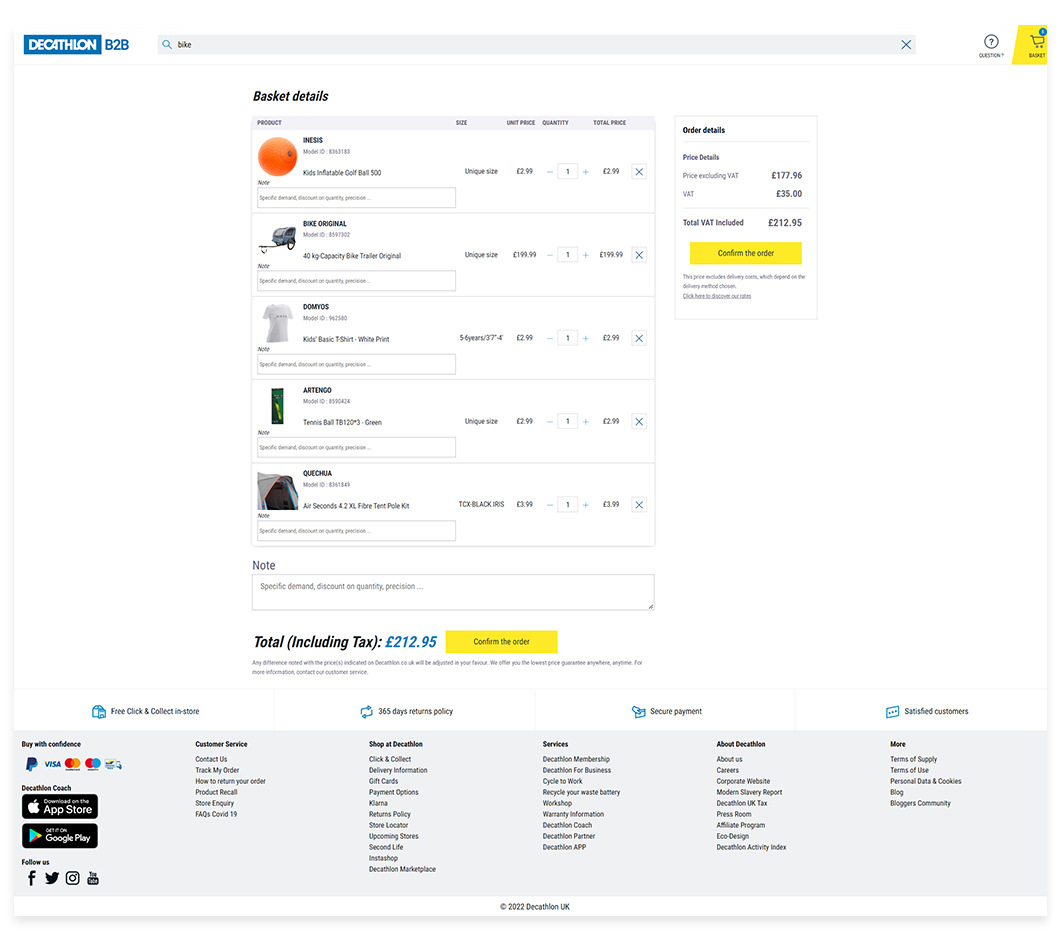1061x941 pixels.
Task: Clear the search field with X icon
Action: pos(906,45)
